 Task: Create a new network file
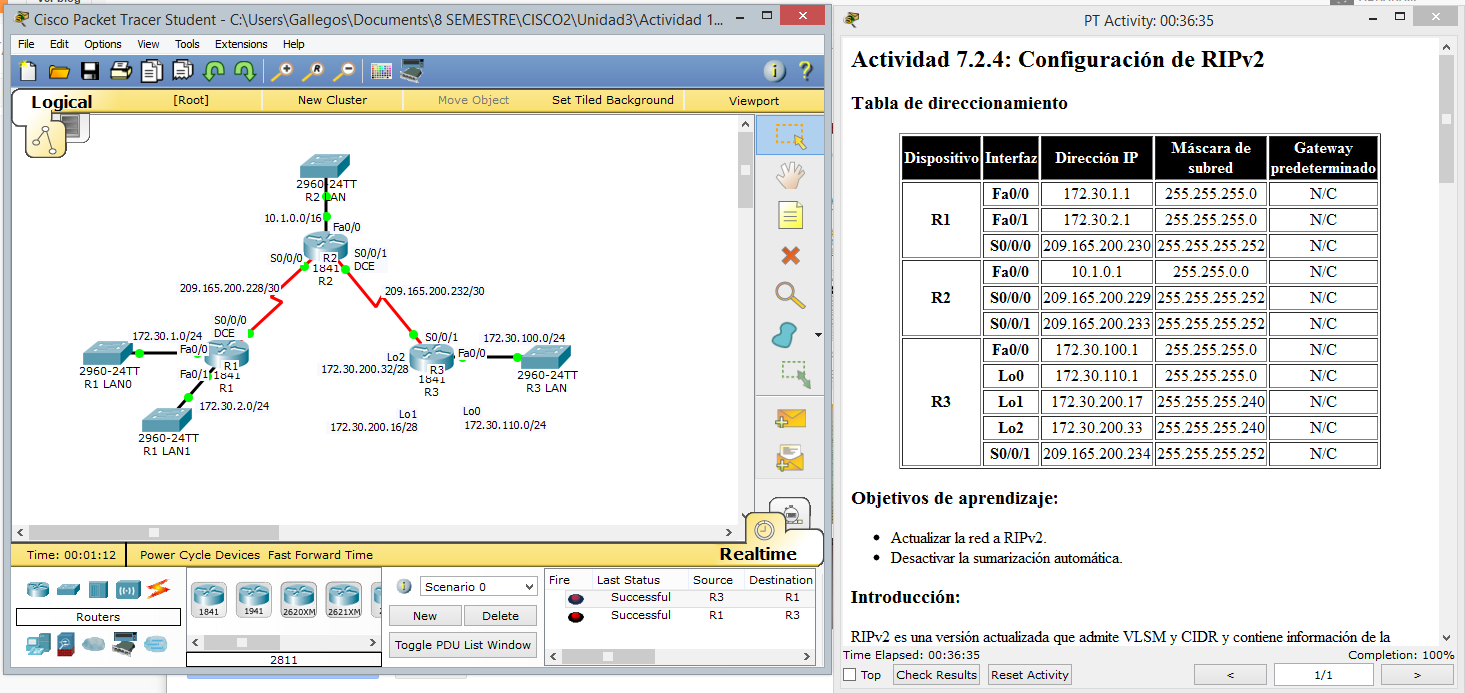tap(29, 71)
